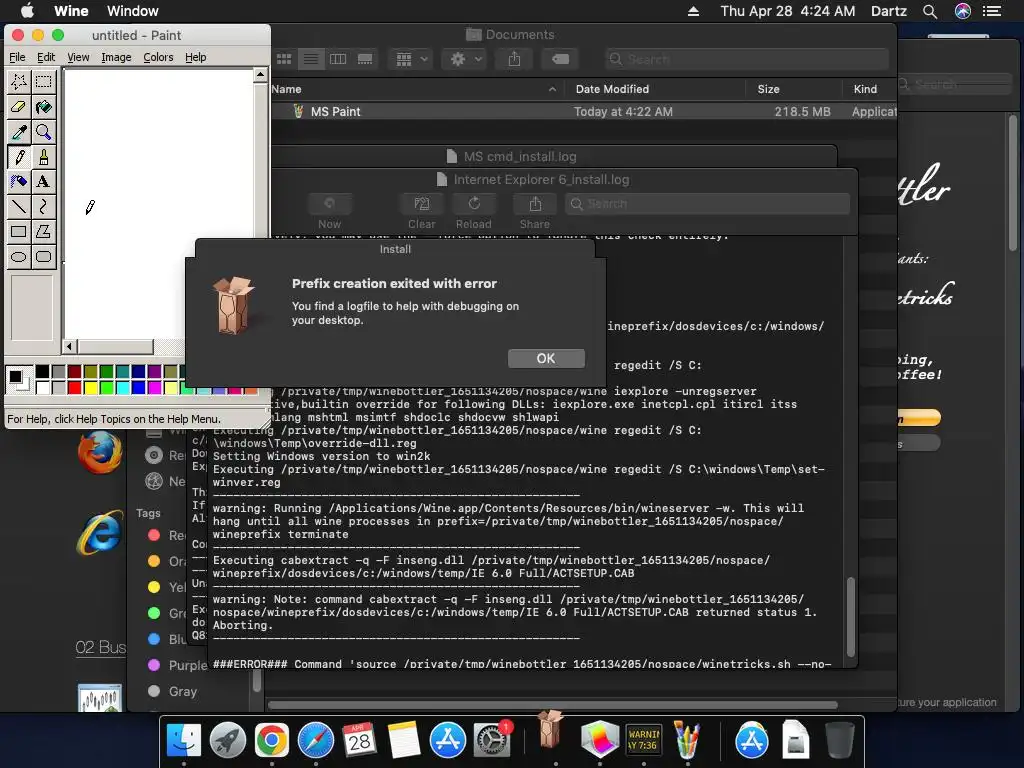The width and height of the screenshot is (1024, 768).
Task: Pick the Eraser tool in Paint
Action: tap(19, 106)
